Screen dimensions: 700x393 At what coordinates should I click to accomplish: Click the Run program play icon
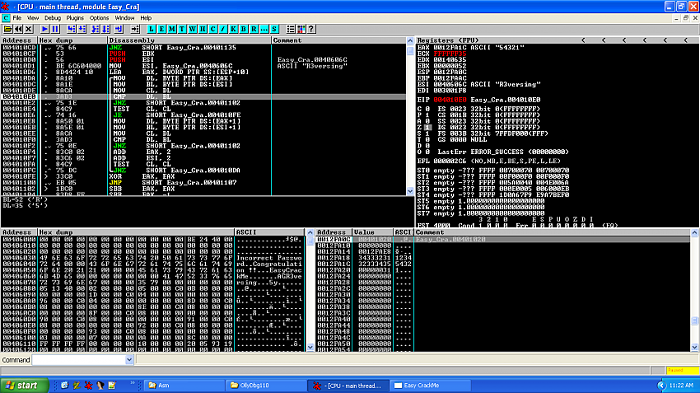coord(45,29)
